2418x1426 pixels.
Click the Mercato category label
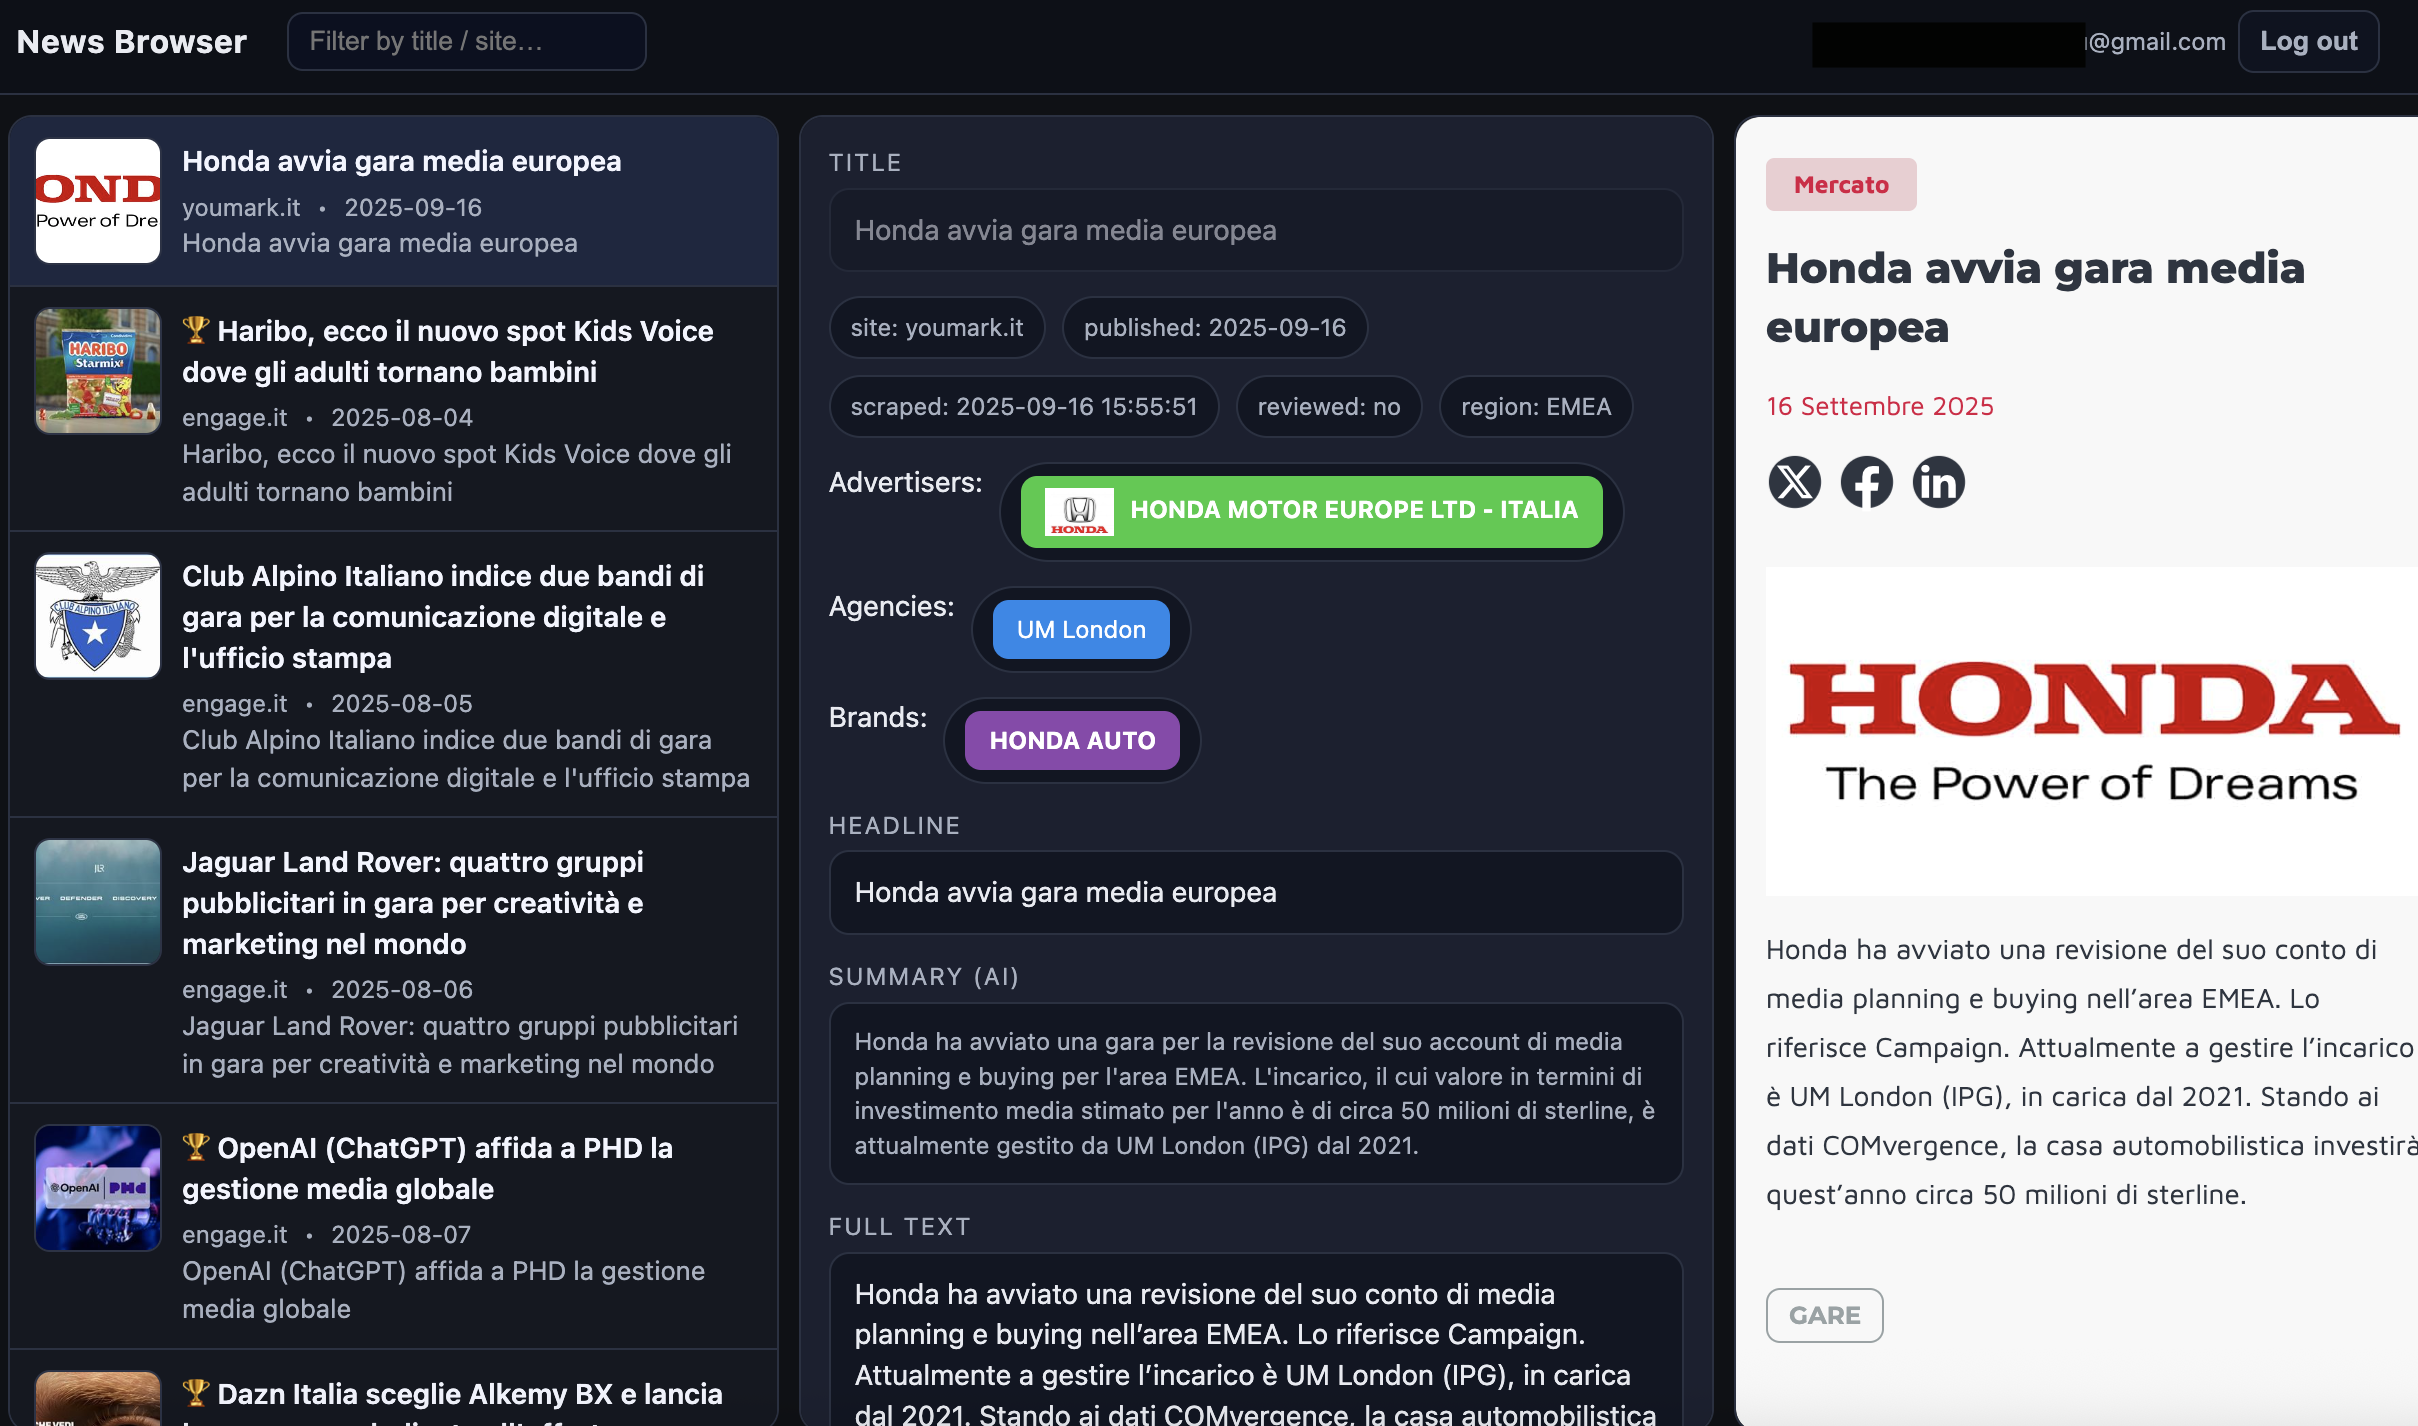tap(1840, 185)
